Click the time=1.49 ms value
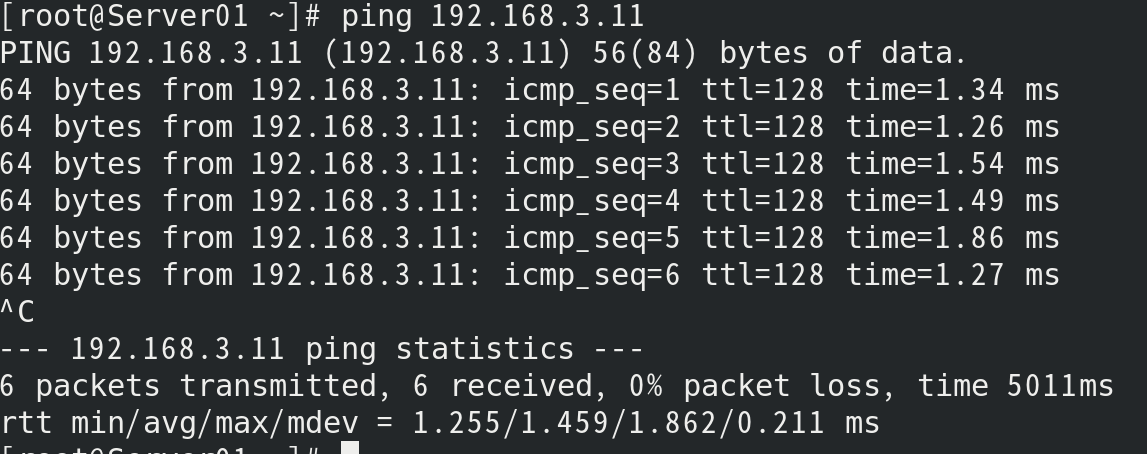This screenshot has width=1147, height=454. coord(952,202)
